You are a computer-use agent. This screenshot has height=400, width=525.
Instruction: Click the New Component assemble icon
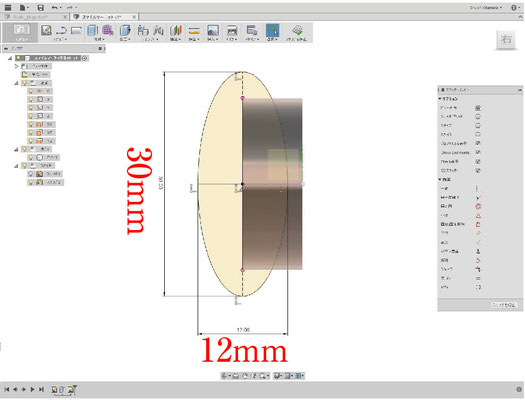click(x=143, y=30)
